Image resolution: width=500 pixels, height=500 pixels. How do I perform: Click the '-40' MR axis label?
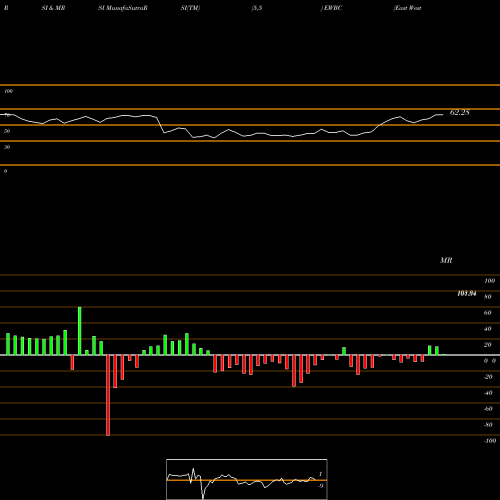click(488, 393)
